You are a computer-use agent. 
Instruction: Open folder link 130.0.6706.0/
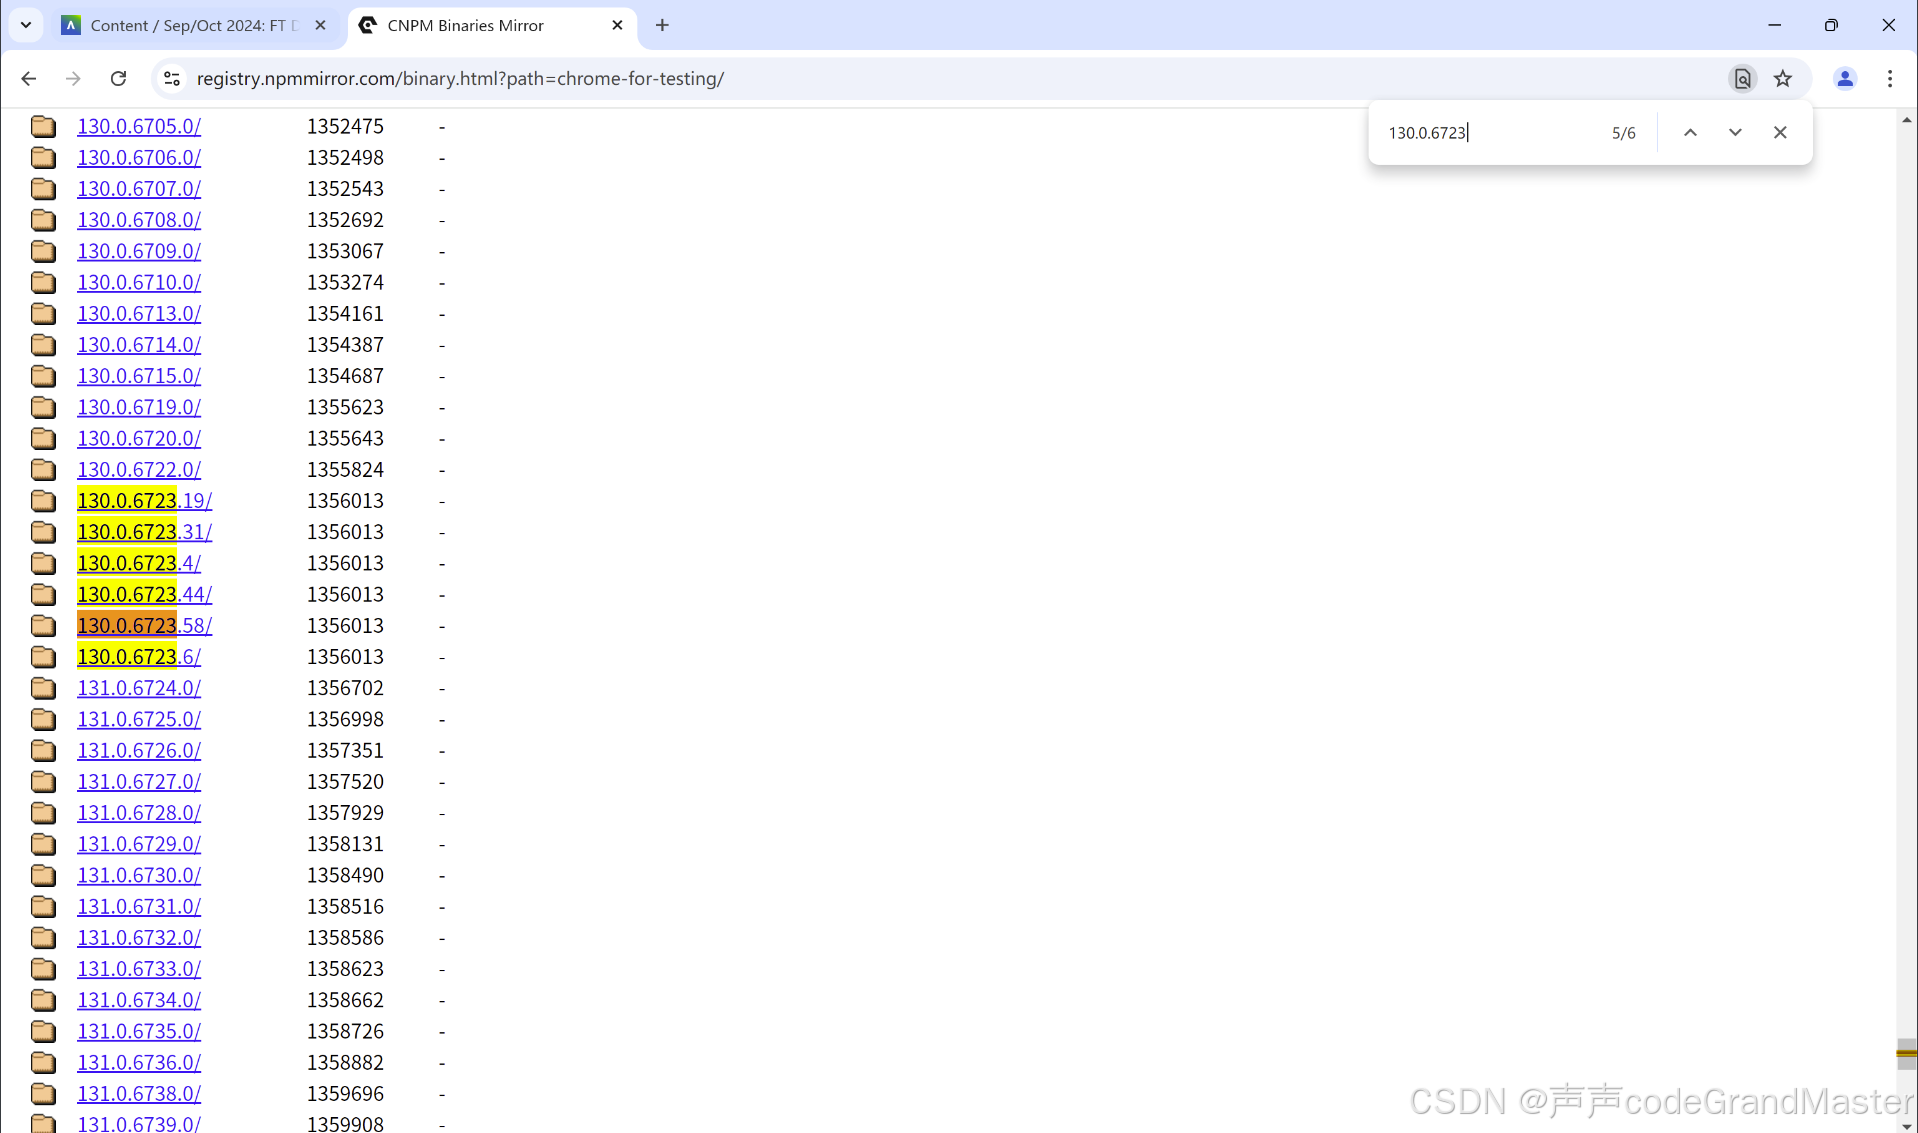(139, 157)
